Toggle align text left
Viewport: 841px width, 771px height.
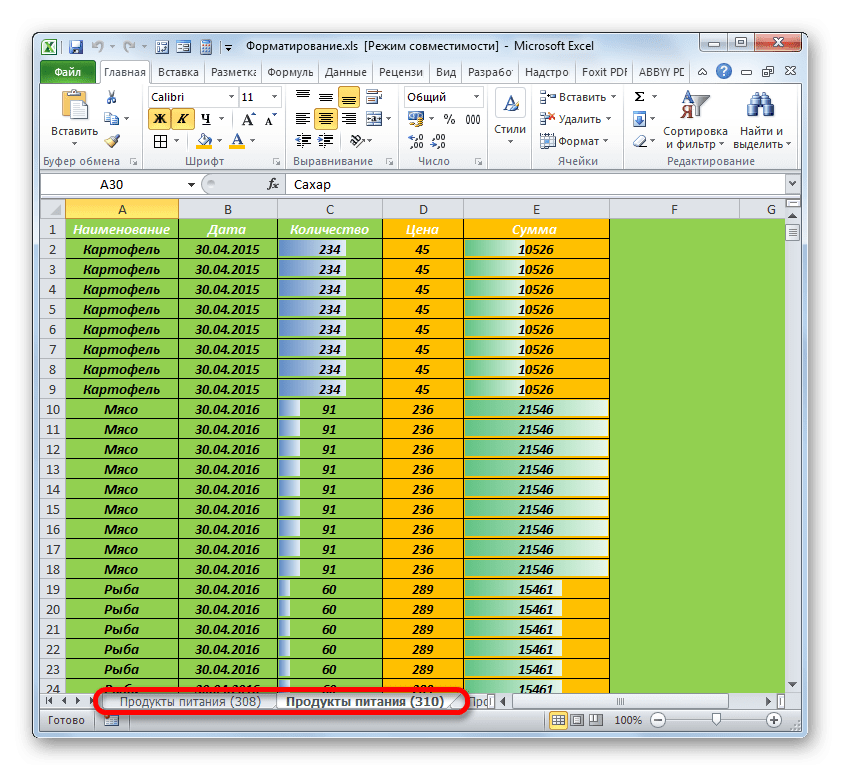[x=303, y=119]
